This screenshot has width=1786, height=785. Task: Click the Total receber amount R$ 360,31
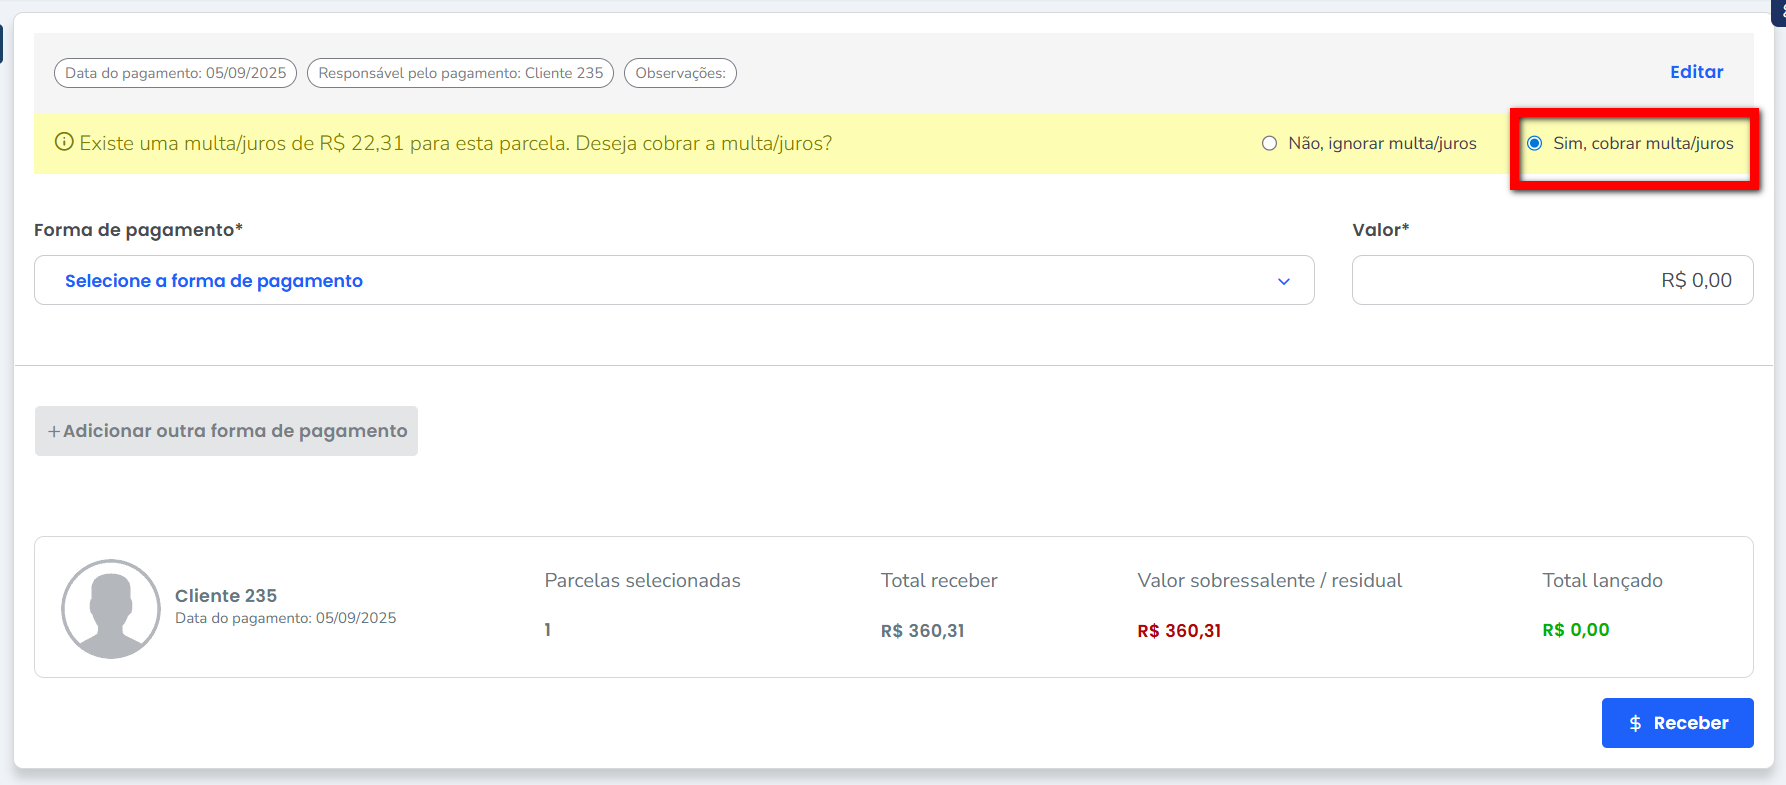[x=922, y=631]
